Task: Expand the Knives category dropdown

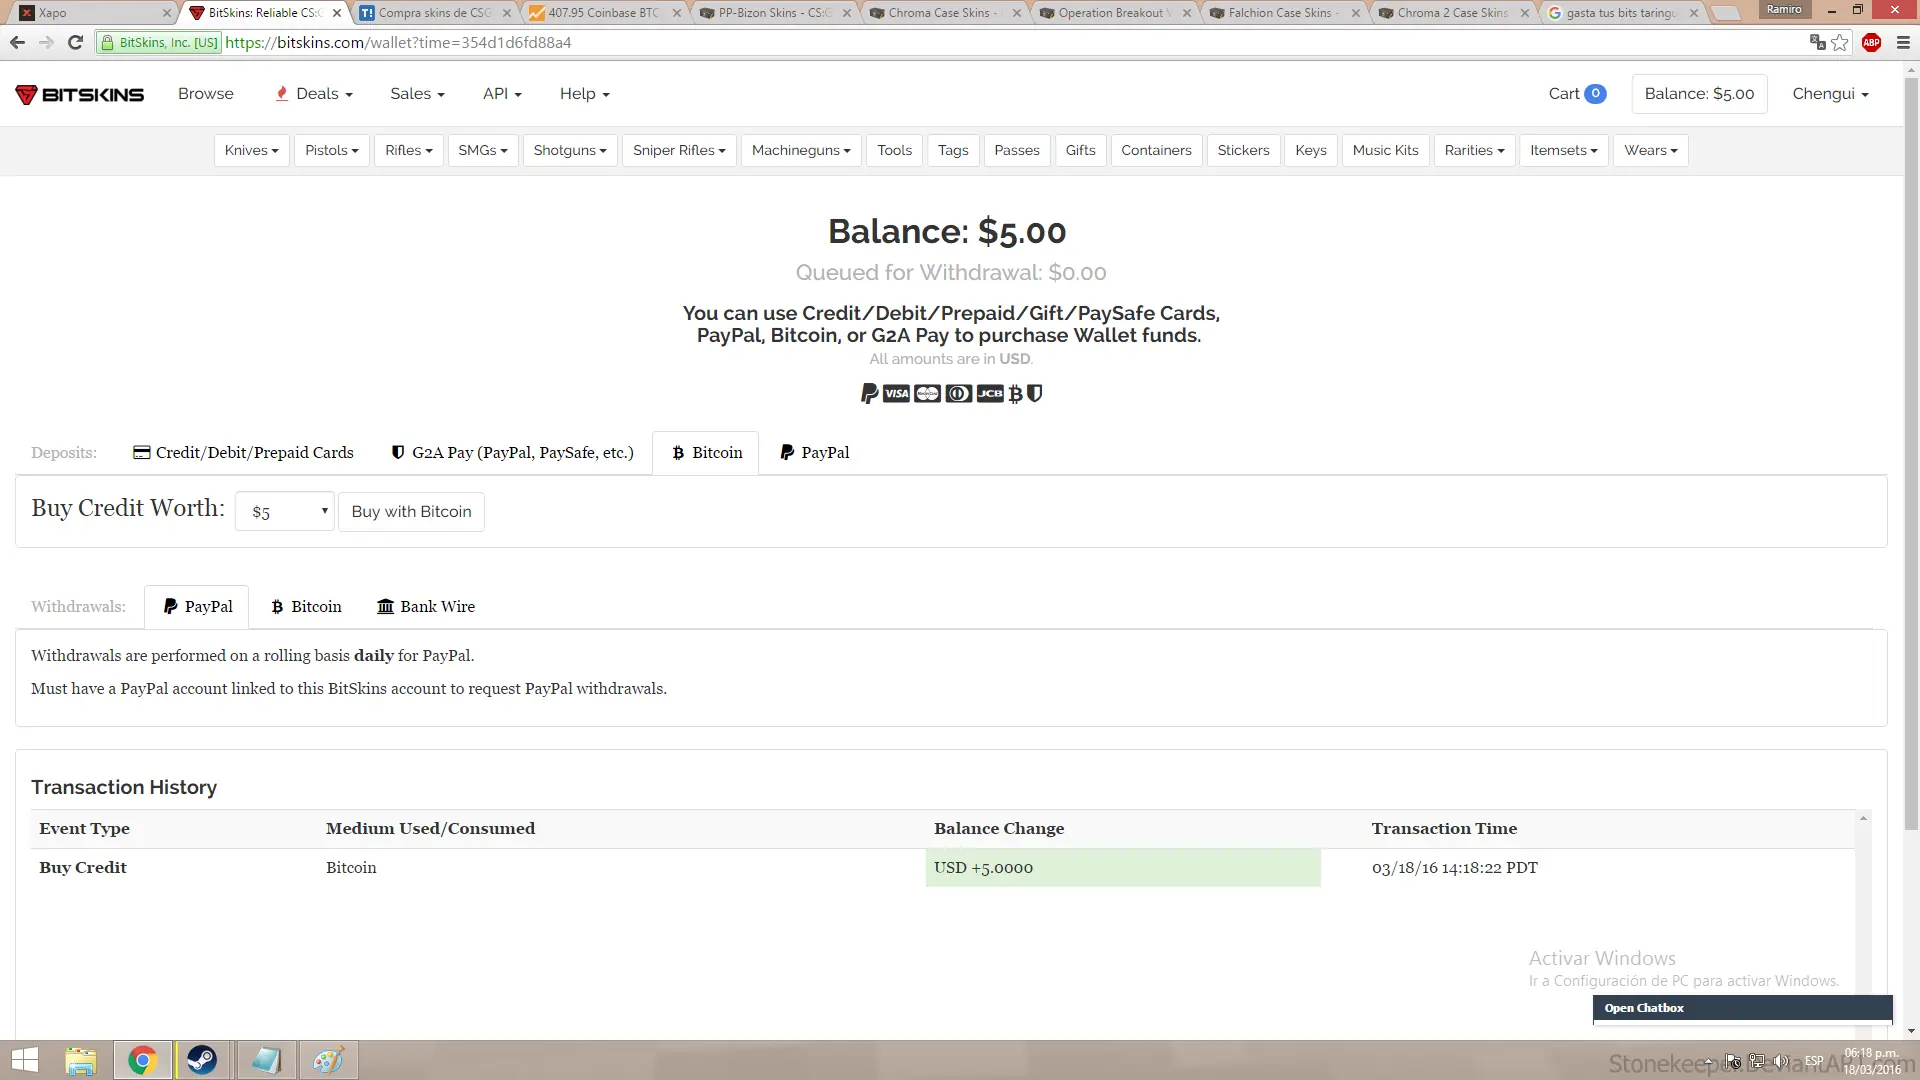Action: (x=251, y=150)
